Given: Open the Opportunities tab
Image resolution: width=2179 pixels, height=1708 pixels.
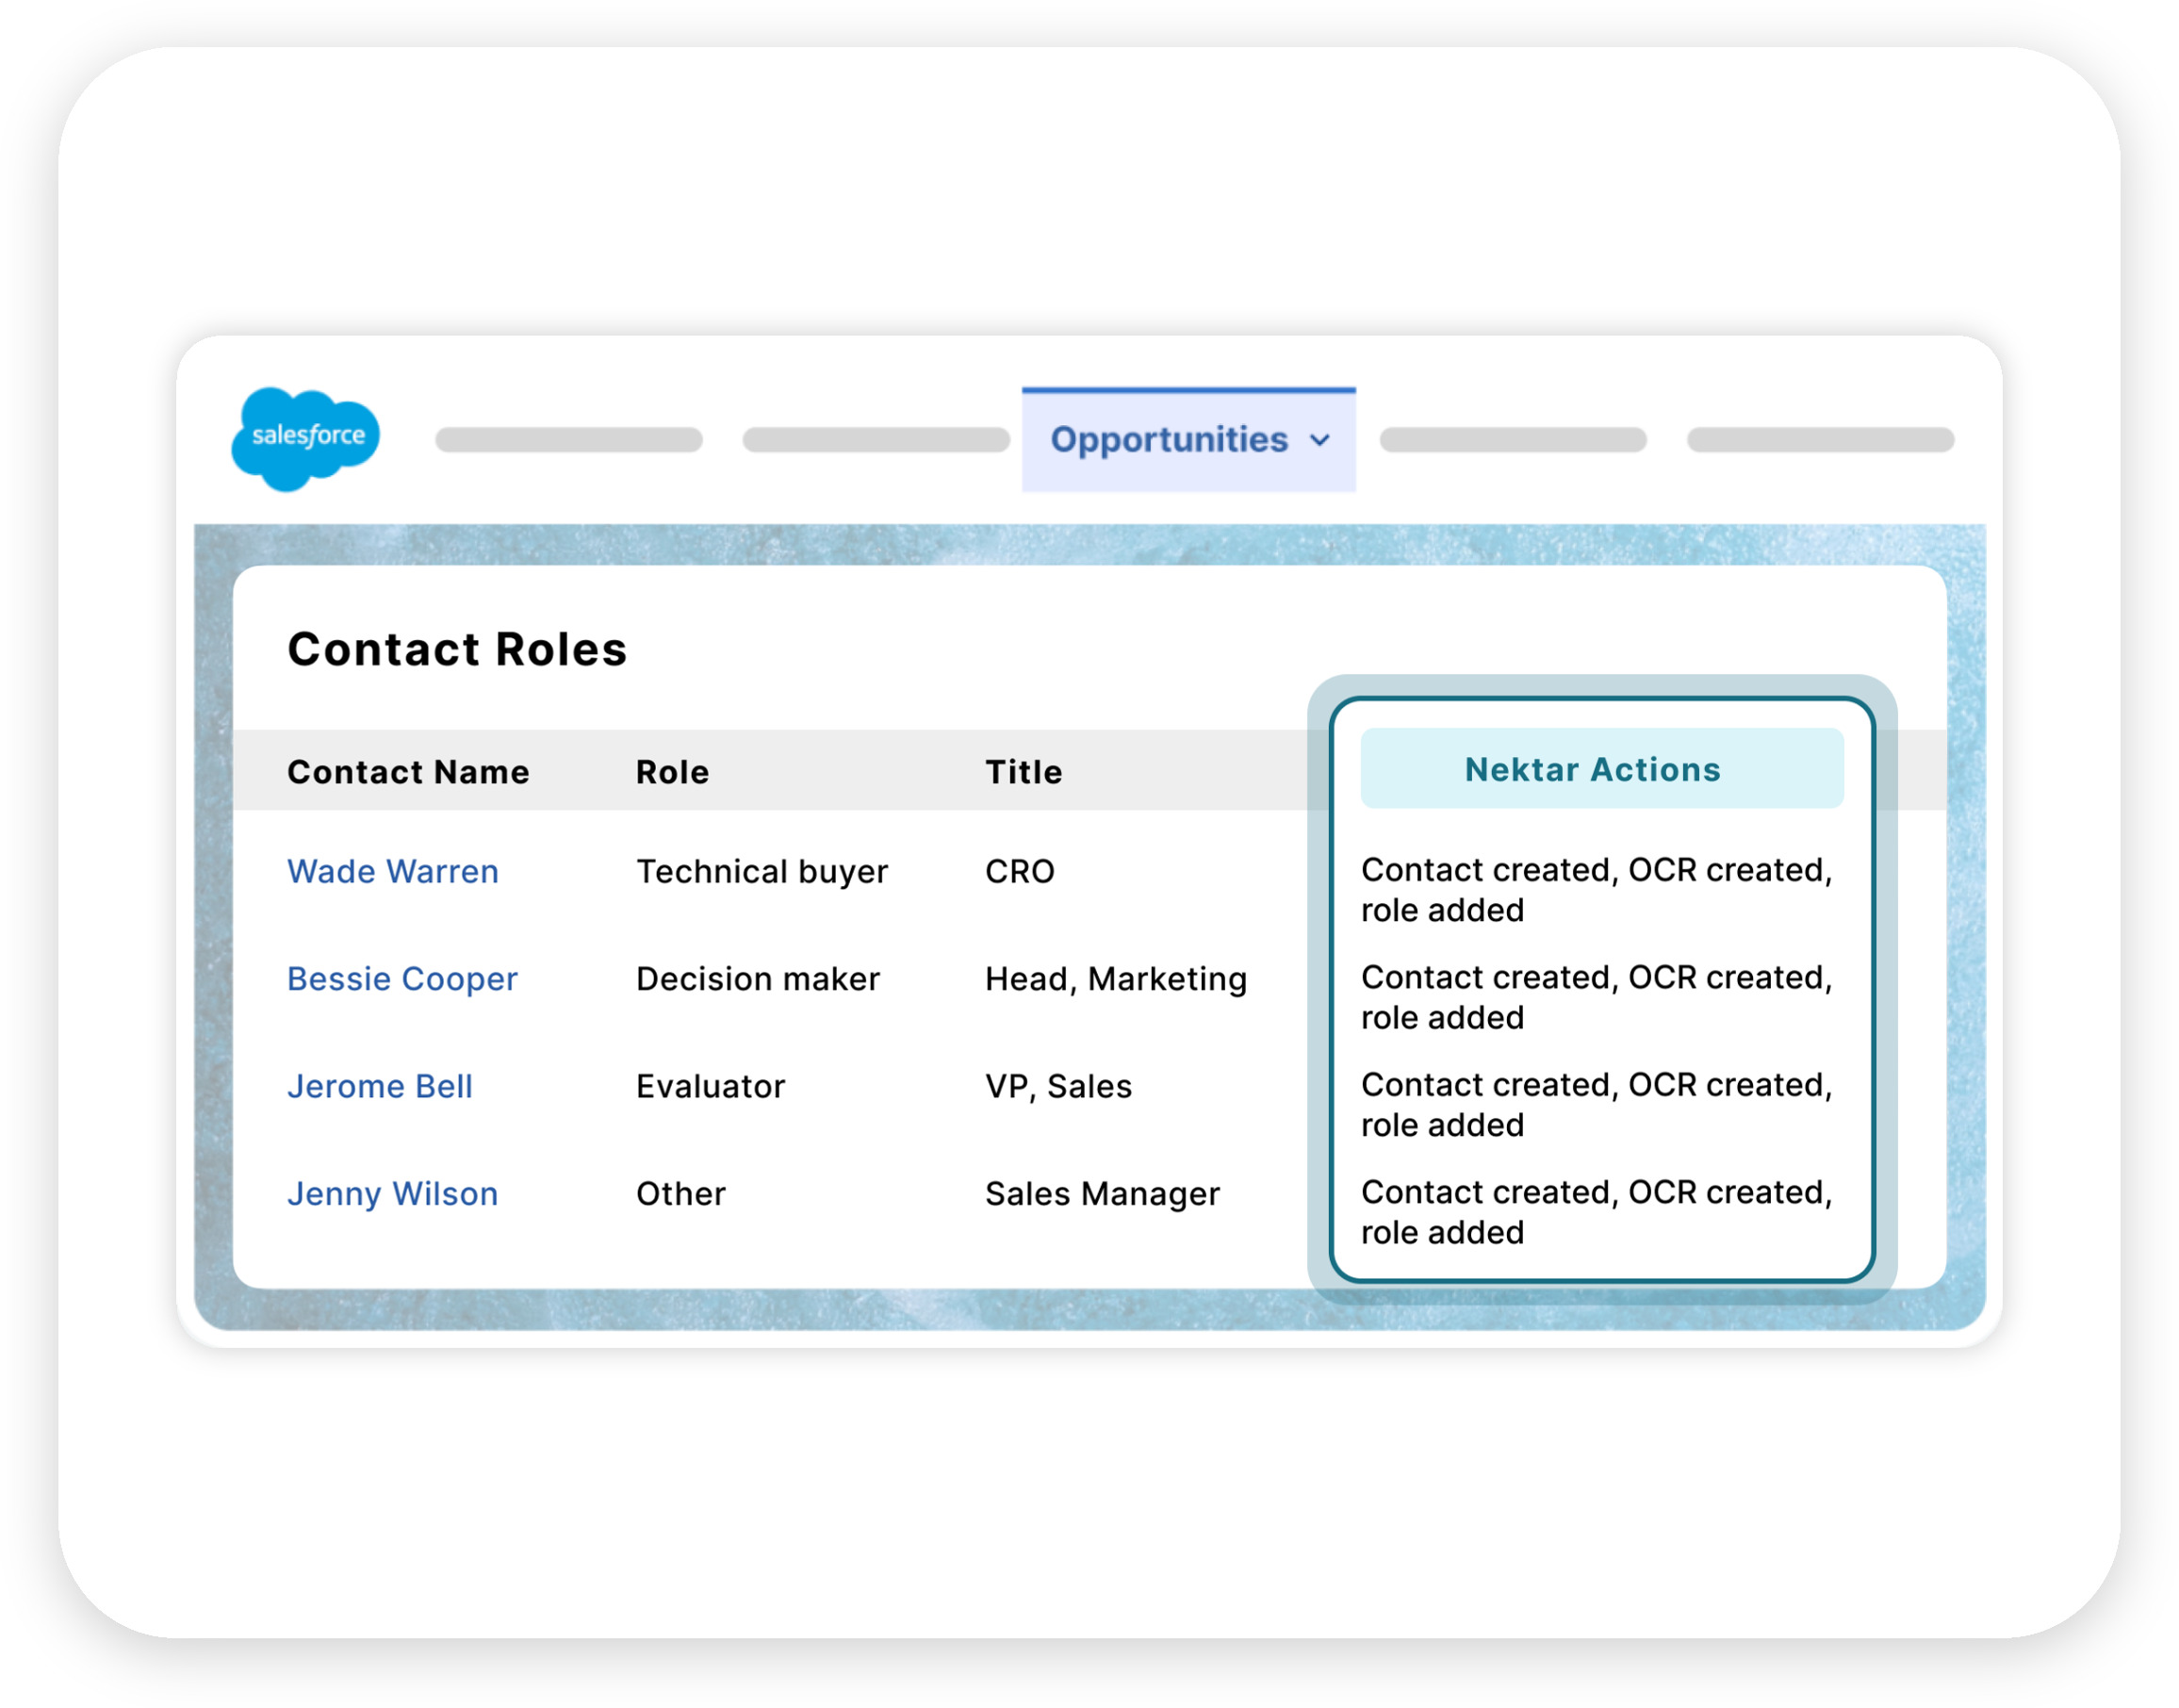Looking at the screenshot, I should click(x=1188, y=440).
